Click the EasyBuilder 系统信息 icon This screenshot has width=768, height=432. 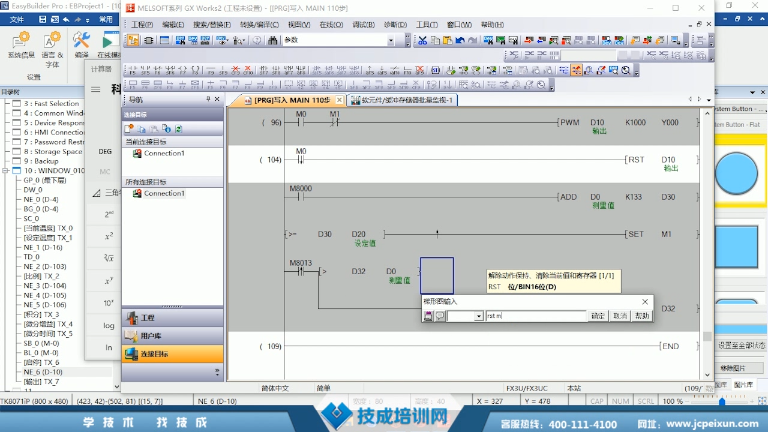21,45
